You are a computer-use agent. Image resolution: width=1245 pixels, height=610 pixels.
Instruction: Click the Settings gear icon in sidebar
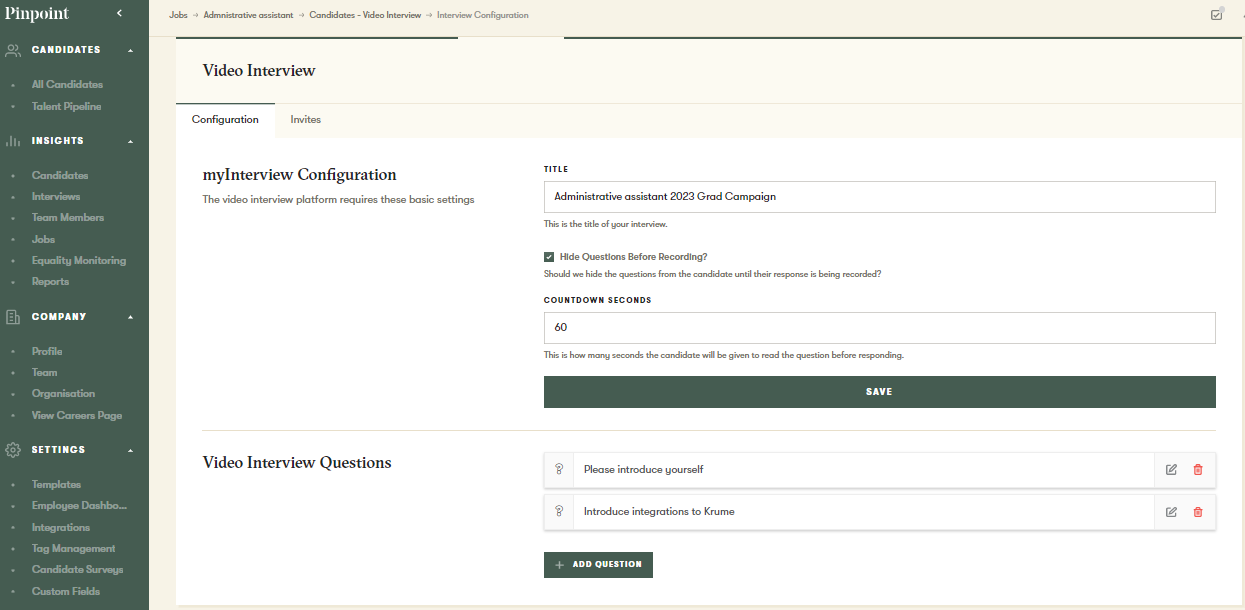click(13, 450)
